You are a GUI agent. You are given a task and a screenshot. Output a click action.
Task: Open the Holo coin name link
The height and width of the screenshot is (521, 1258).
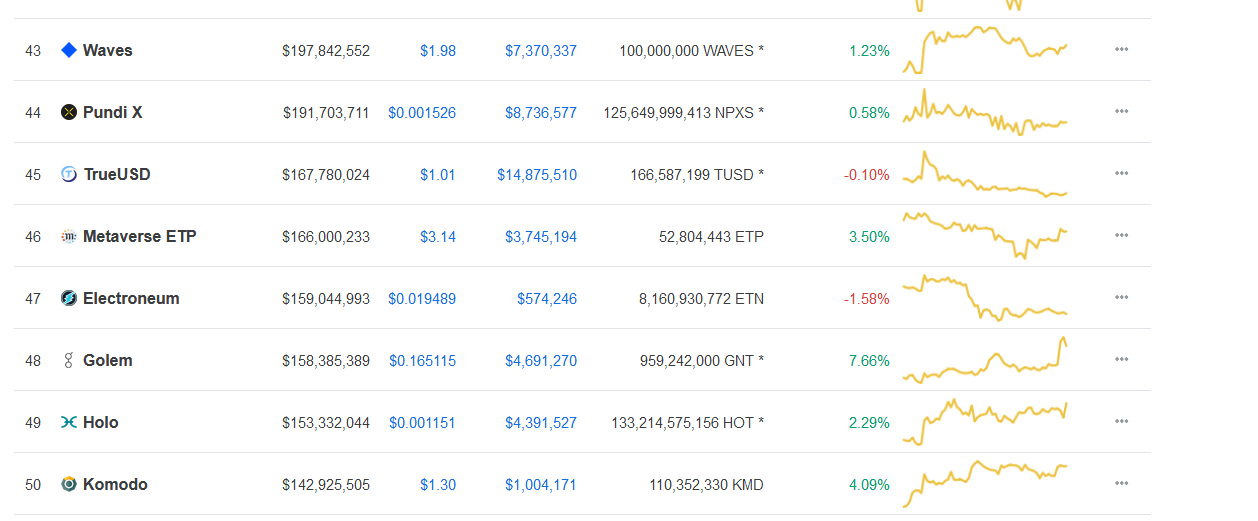[101, 422]
